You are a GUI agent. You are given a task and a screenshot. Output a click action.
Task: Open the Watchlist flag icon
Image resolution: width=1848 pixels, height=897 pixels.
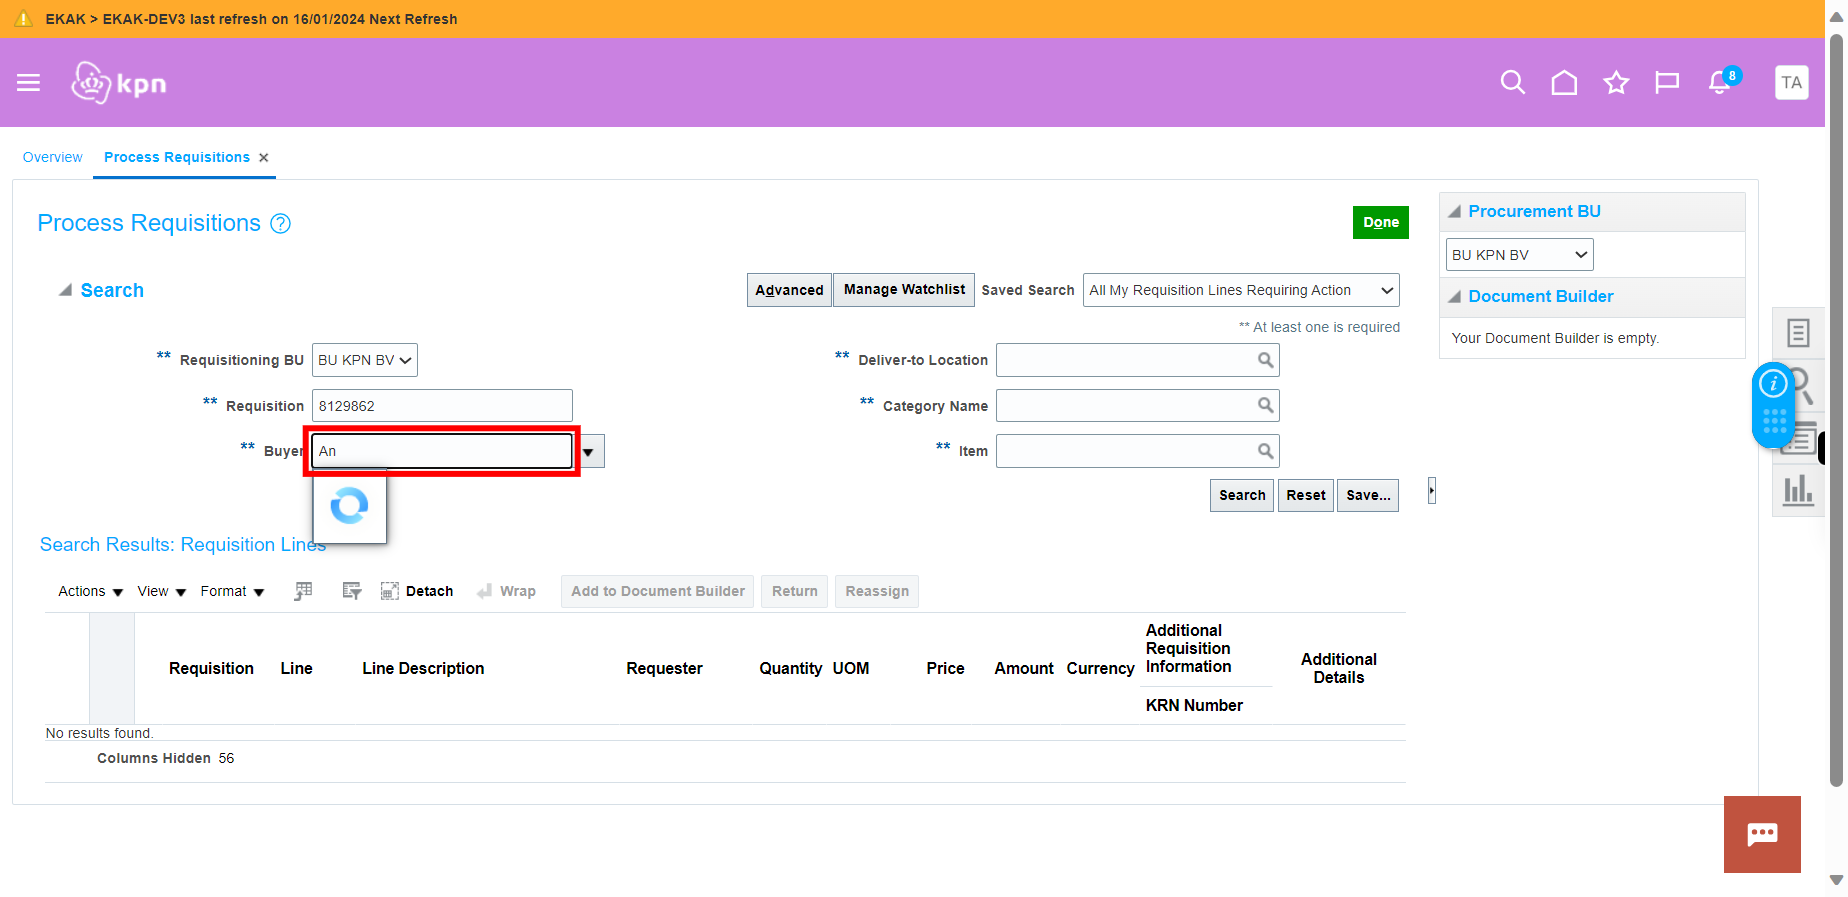coord(1667,83)
